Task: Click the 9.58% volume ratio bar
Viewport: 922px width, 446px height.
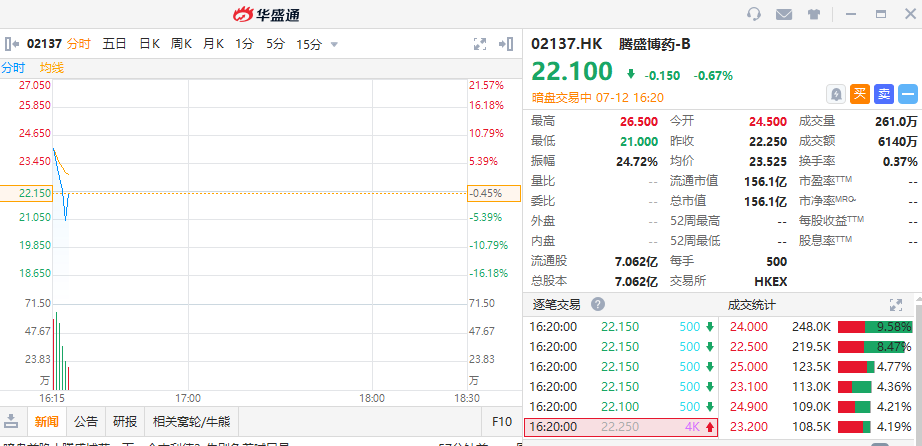Action: [x=874, y=327]
